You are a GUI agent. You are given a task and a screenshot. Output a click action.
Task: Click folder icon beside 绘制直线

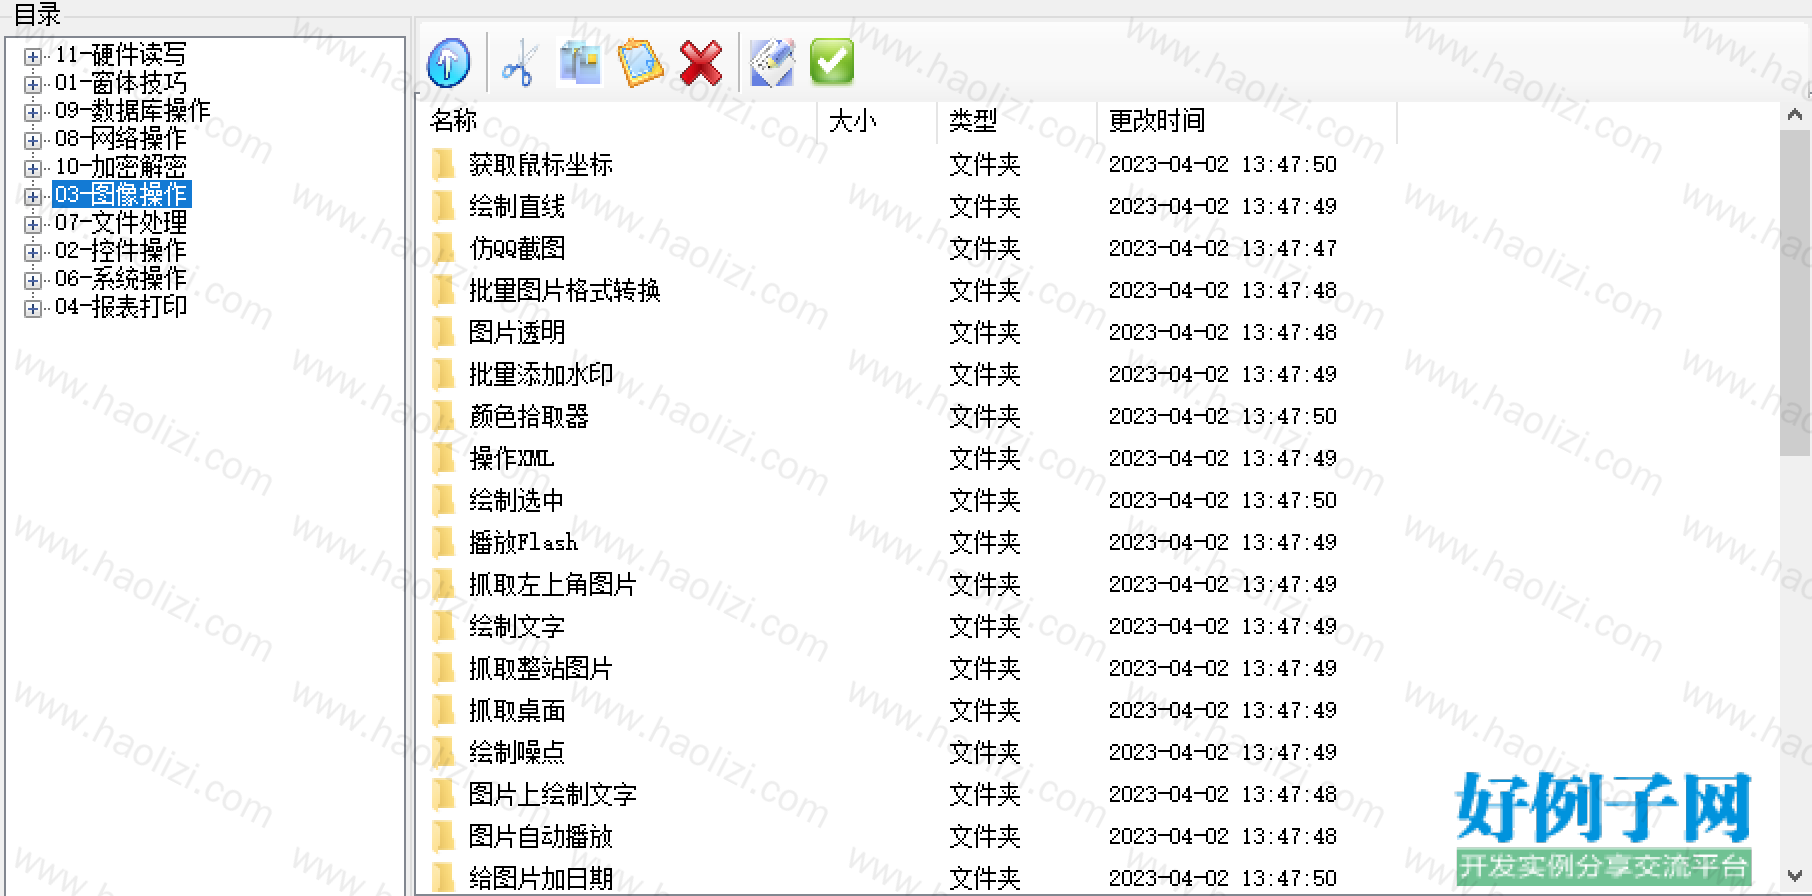click(x=443, y=206)
